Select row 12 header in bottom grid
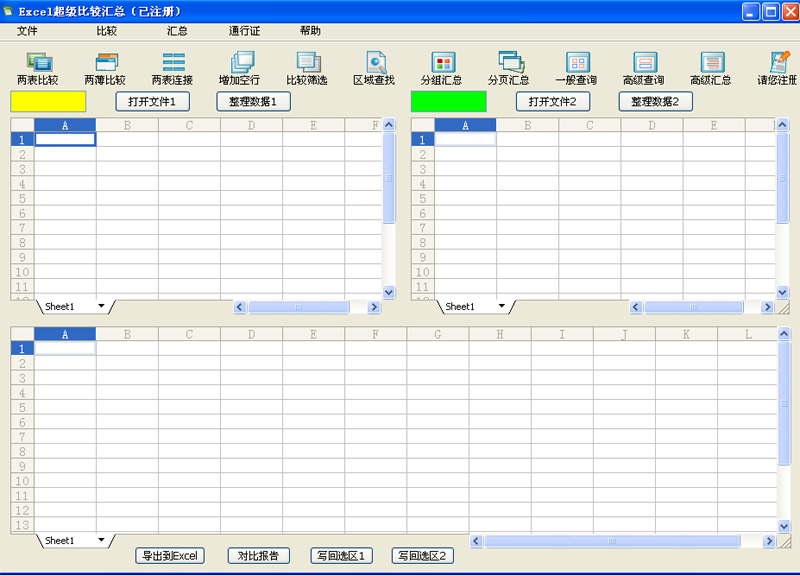Image resolution: width=800 pixels, height=576 pixels. (x=22, y=510)
